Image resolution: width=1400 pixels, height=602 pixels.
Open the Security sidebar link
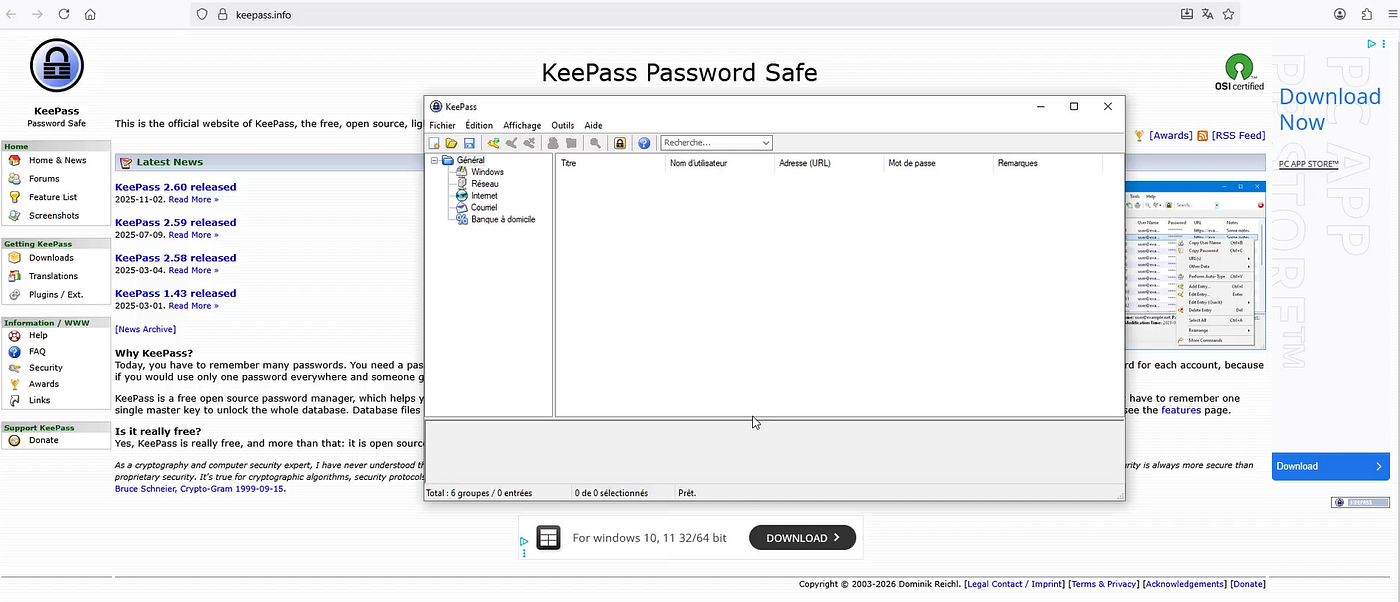click(x=46, y=367)
